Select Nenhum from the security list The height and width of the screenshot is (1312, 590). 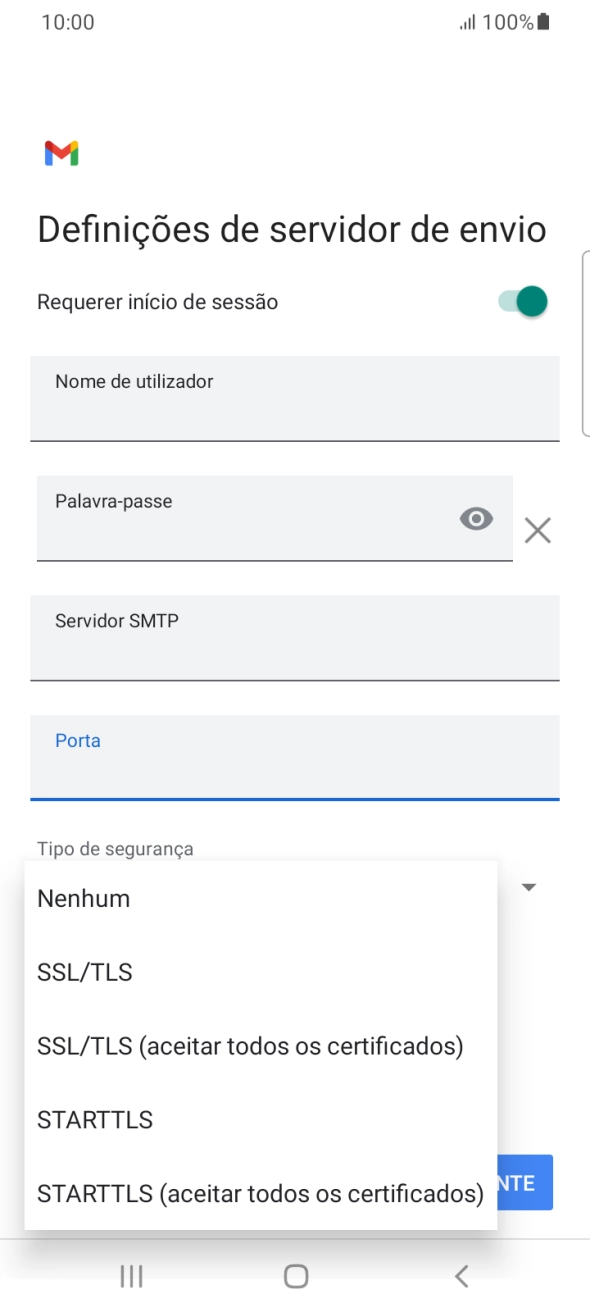coord(82,897)
